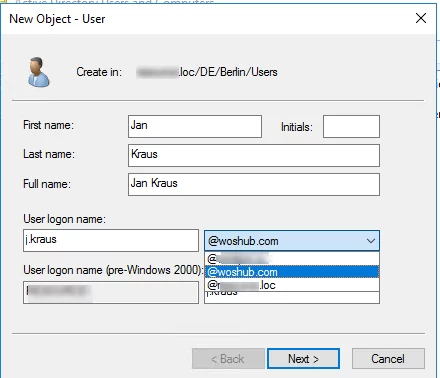Click the pre-Windows 2000 domain field
Screen dimensions: 440x378
coord(111,292)
